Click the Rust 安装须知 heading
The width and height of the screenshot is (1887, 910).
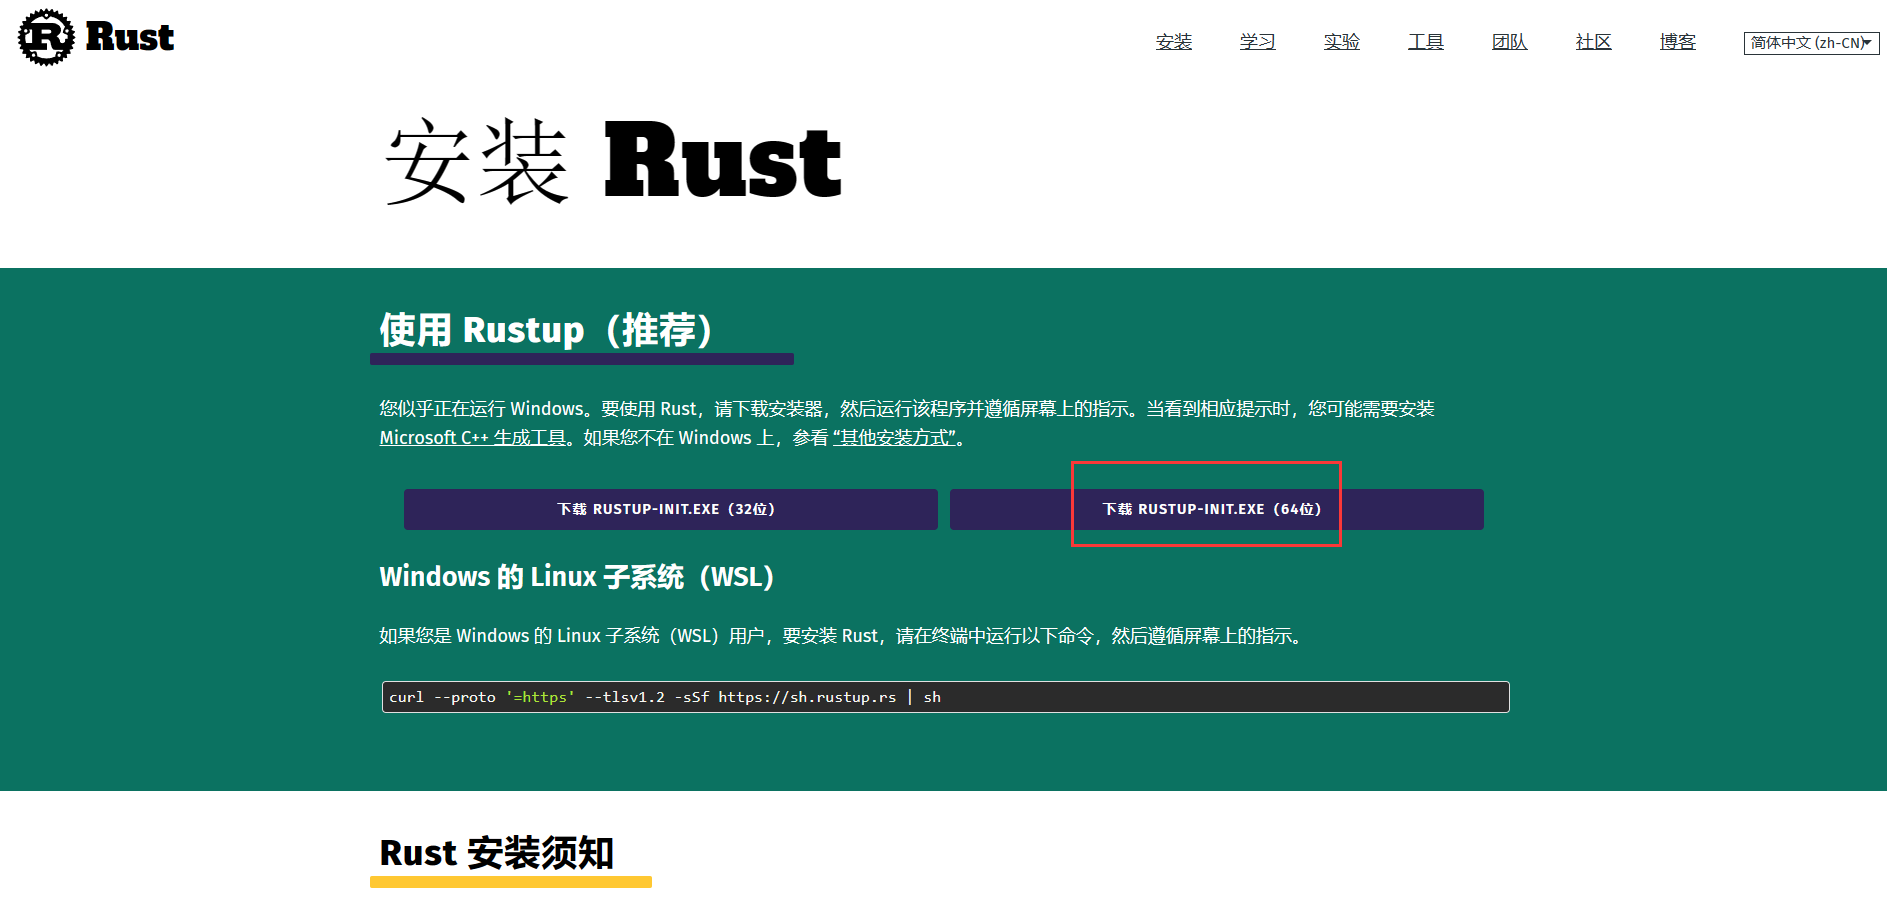pos(497,852)
